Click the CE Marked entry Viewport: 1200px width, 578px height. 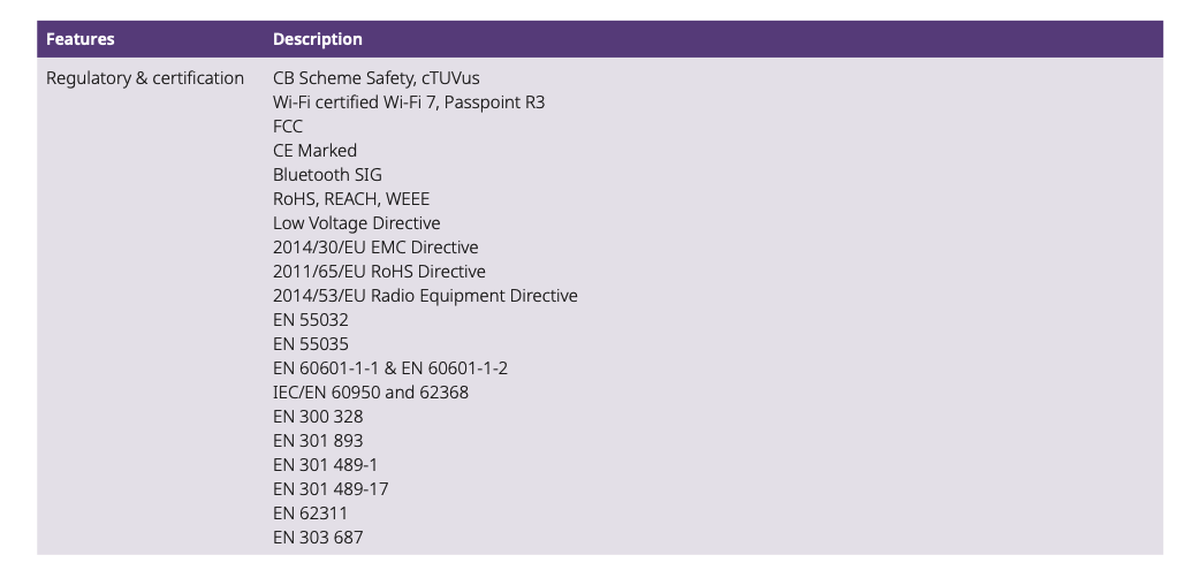315,150
